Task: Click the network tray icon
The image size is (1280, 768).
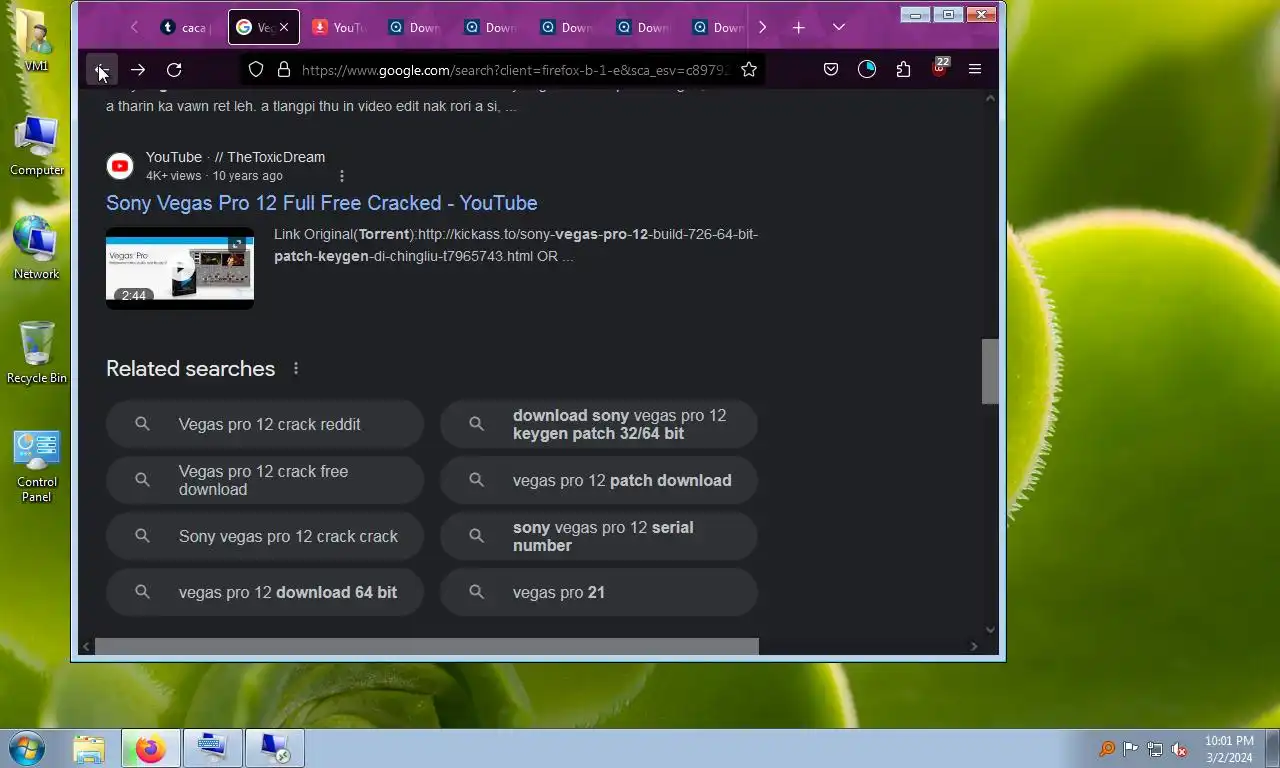Action: [x=1155, y=749]
